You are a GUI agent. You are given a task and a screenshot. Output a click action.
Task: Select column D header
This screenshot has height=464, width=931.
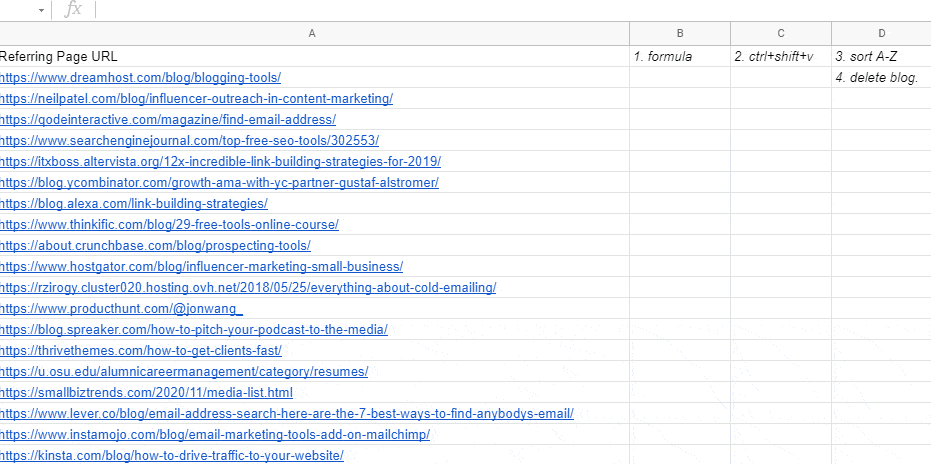pos(882,34)
